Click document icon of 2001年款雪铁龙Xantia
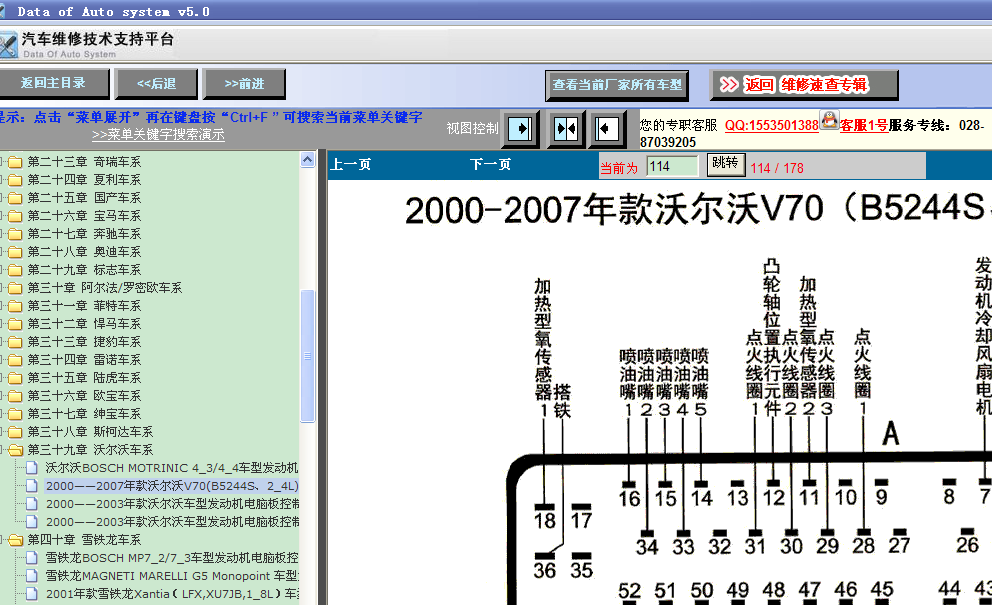Screen dimensions: 992x605 pos(32,594)
